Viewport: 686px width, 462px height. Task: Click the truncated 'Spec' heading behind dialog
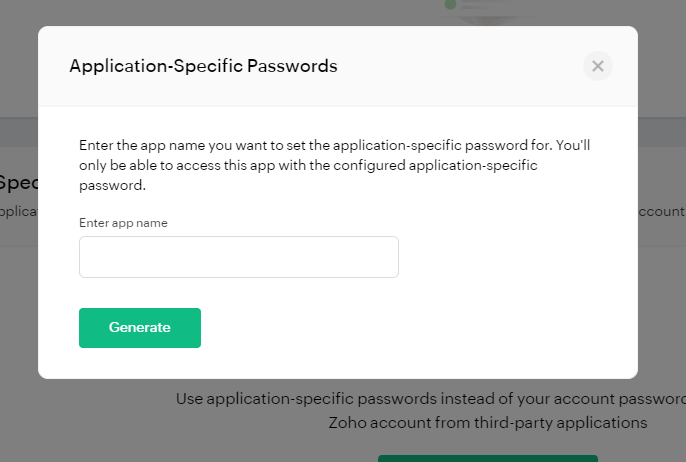19,182
